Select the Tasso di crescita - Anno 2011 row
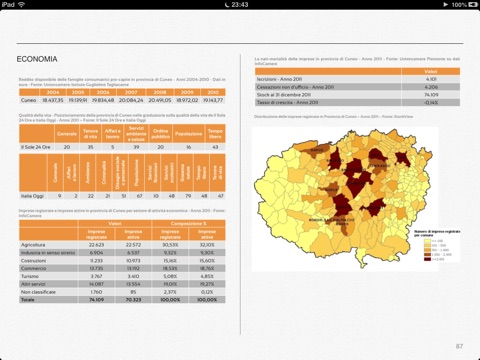This screenshot has height=360, width=480. tap(357, 102)
